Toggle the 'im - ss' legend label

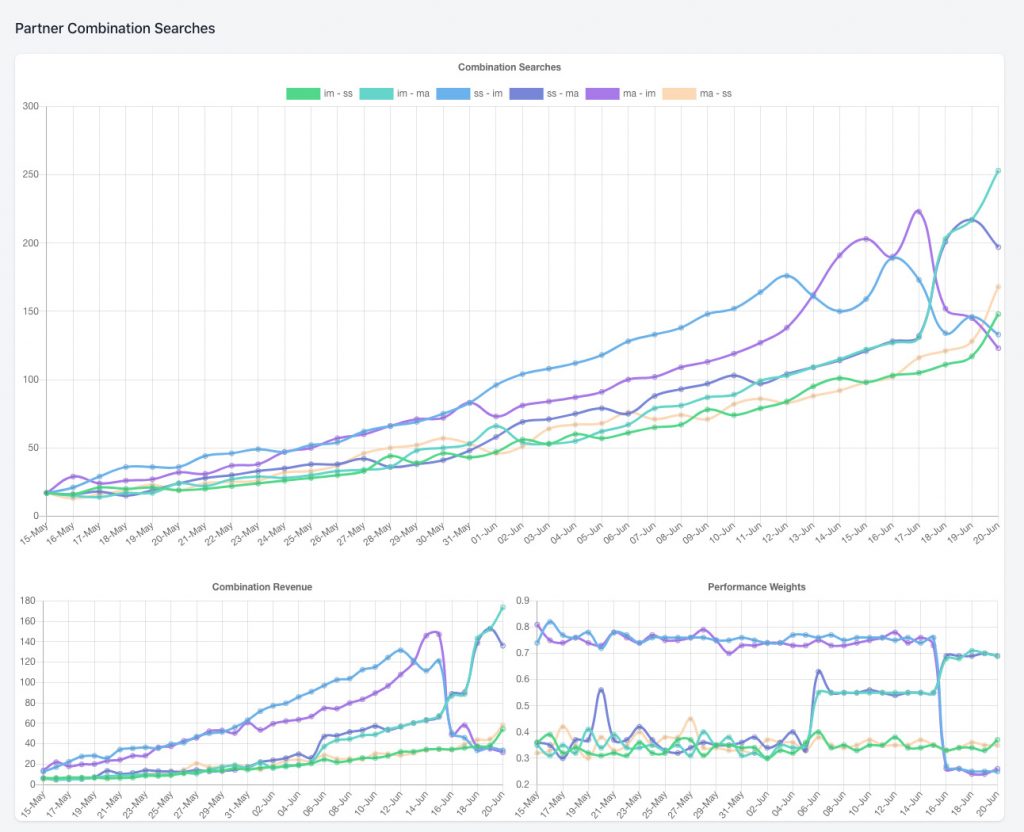coord(338,93)
